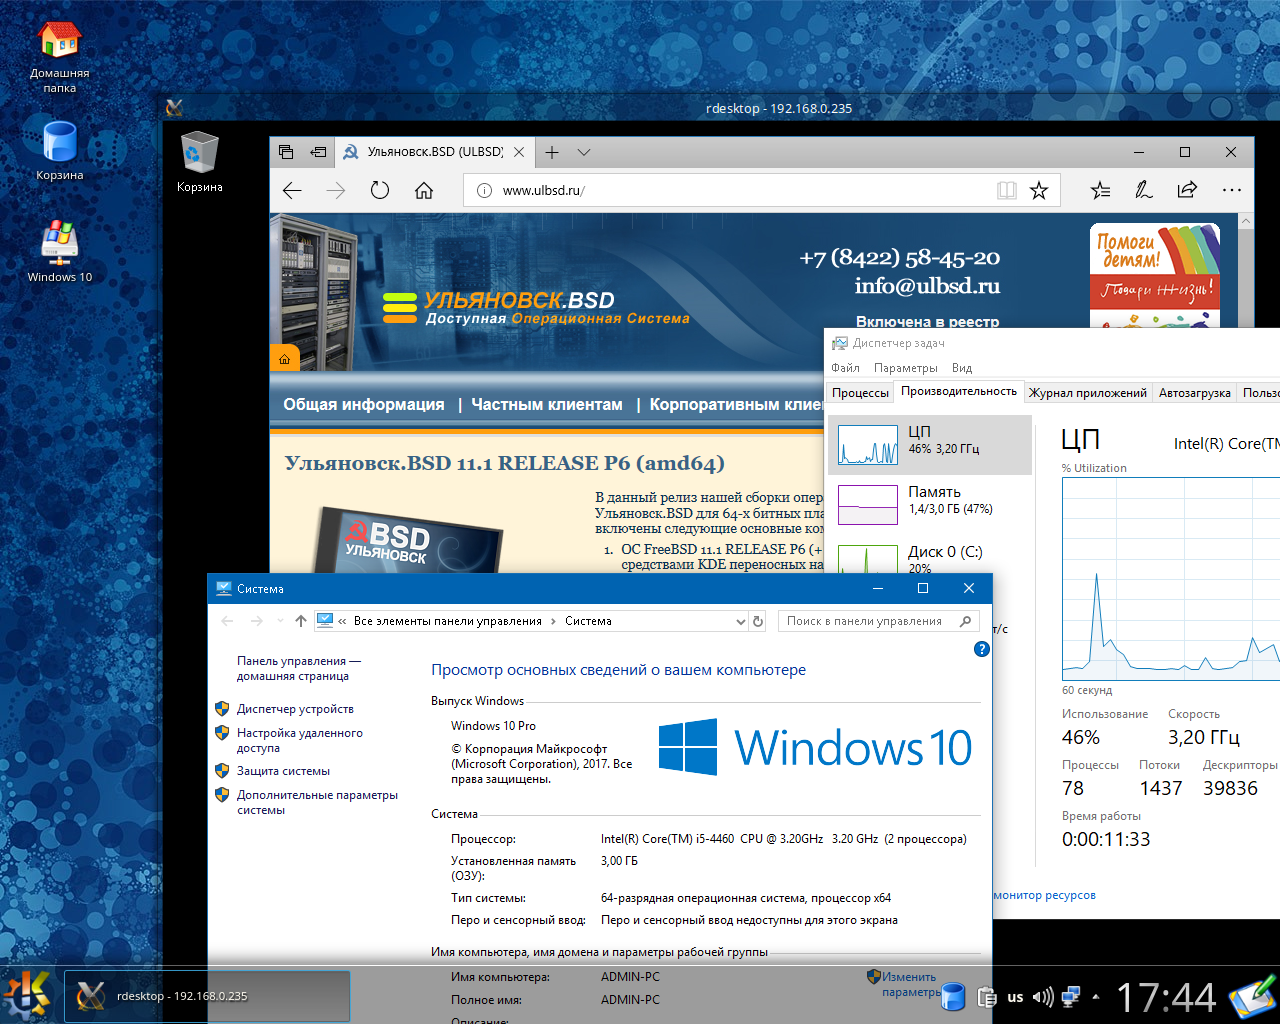The width and height of the screenshot is (1280, 1024).
Task: Open the address path dropdown in System window
Action: 741,621
